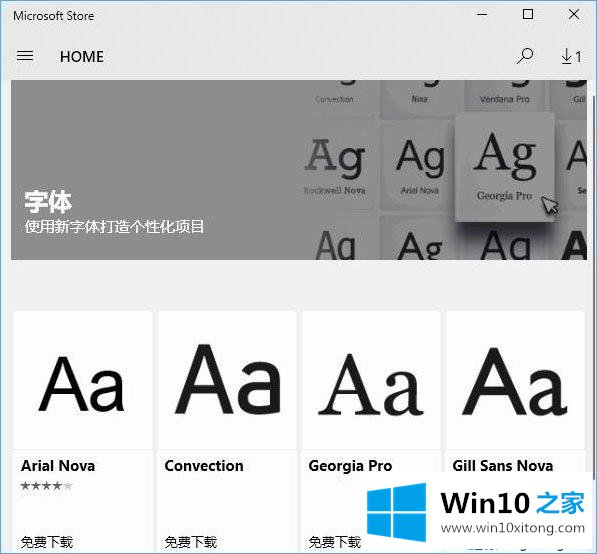597x554 pixels.
Task: Open the hamburger navigation menu
Action: click(x=25, y=56)
